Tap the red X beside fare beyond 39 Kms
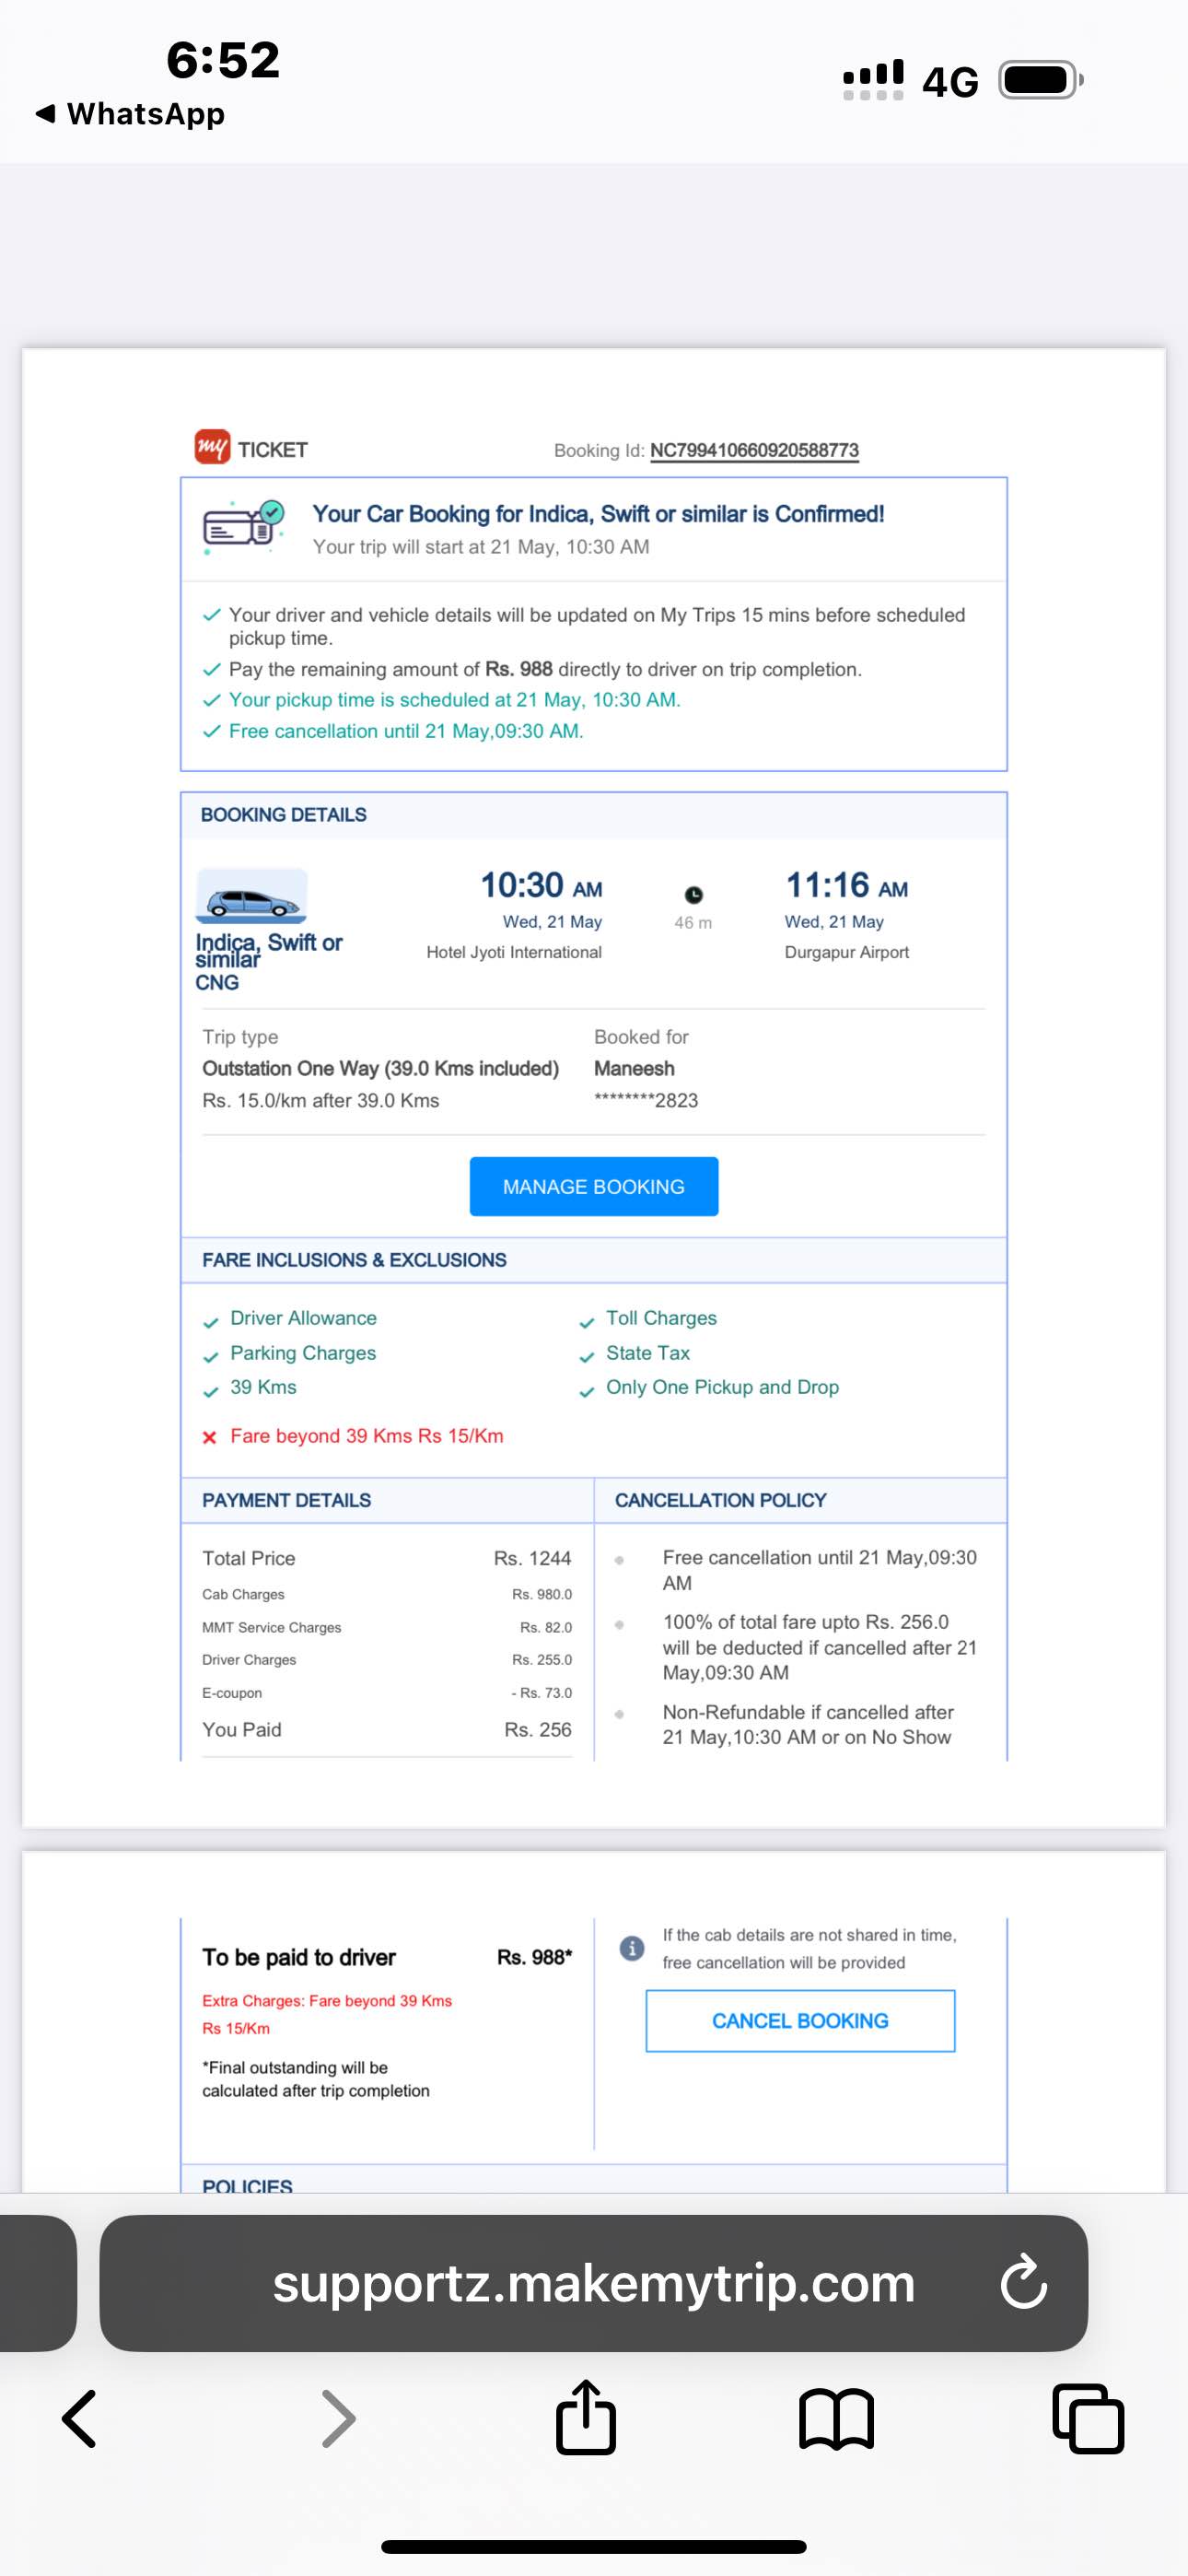This screenshot has height=2576, width=1188. [210, 1437]
